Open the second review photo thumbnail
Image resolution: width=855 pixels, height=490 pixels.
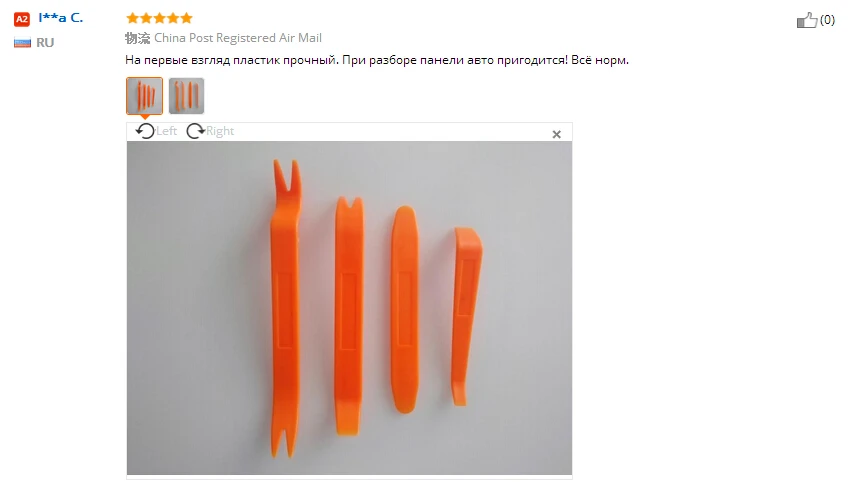click(186, 96)
